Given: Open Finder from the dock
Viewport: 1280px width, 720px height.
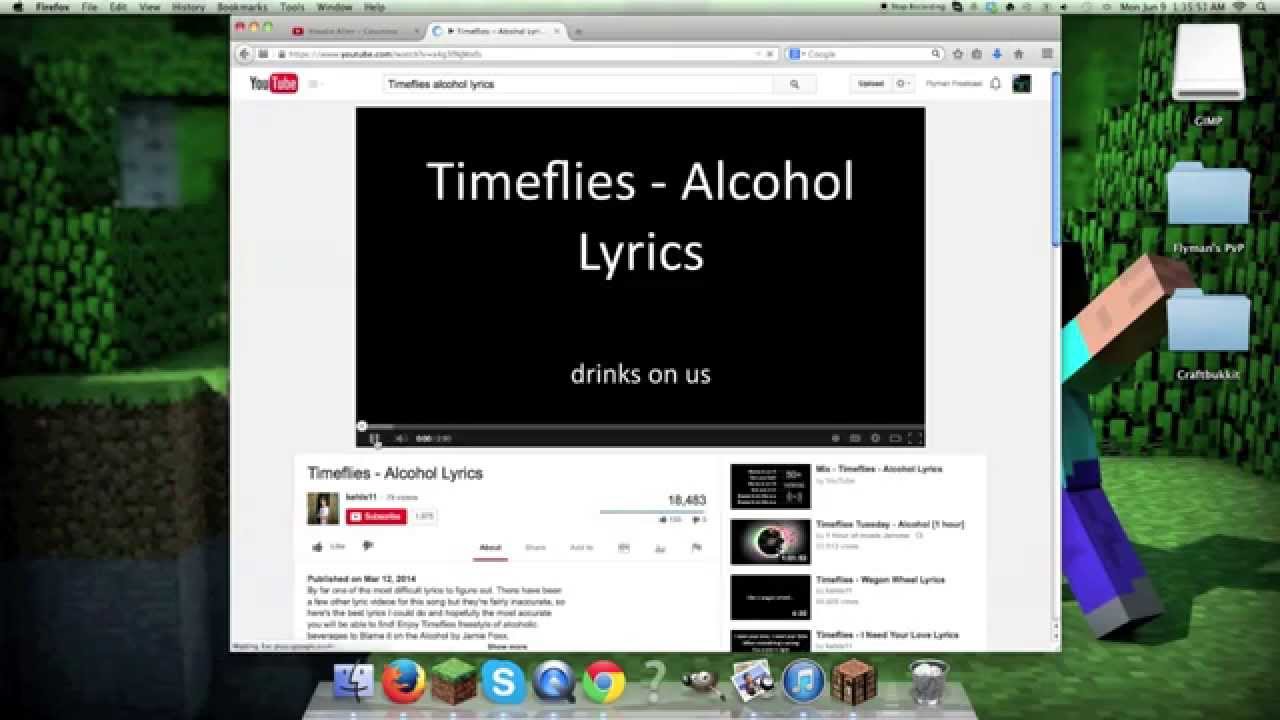Looking at the screenshot, I should tap(353, 682).
